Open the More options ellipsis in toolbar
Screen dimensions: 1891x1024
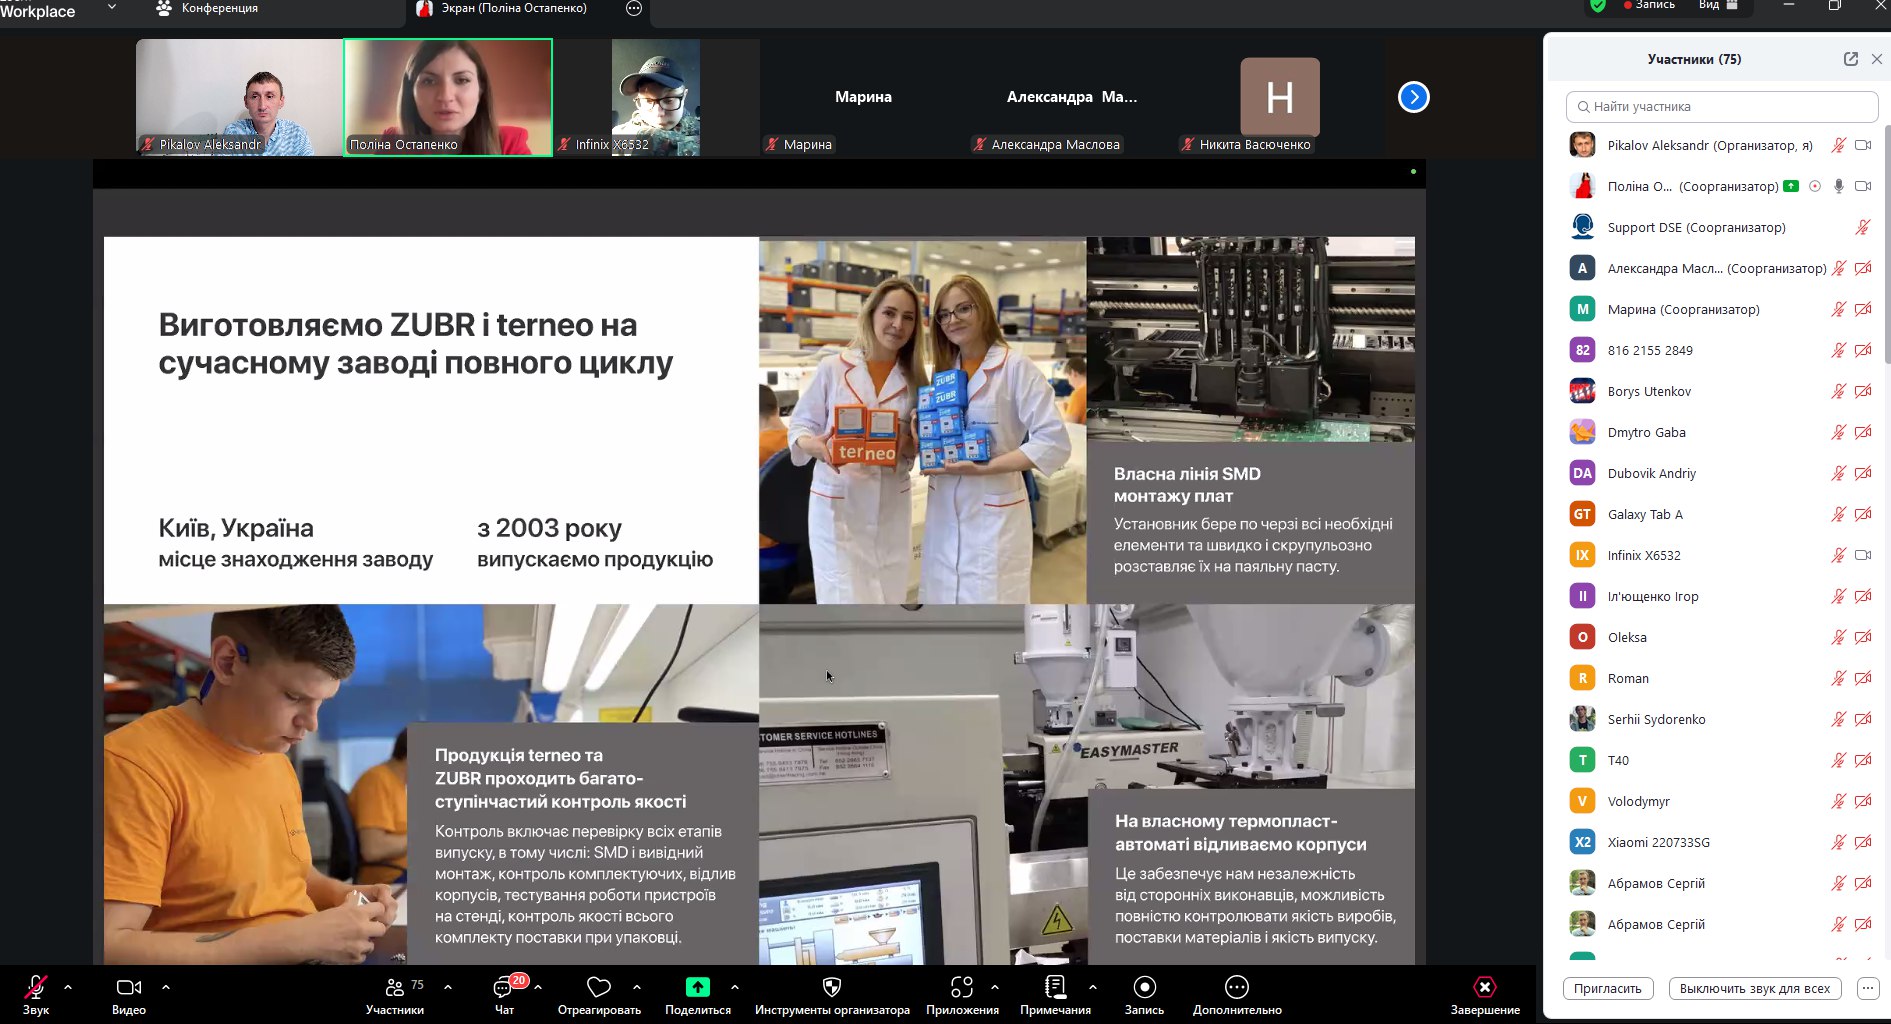1236,988
